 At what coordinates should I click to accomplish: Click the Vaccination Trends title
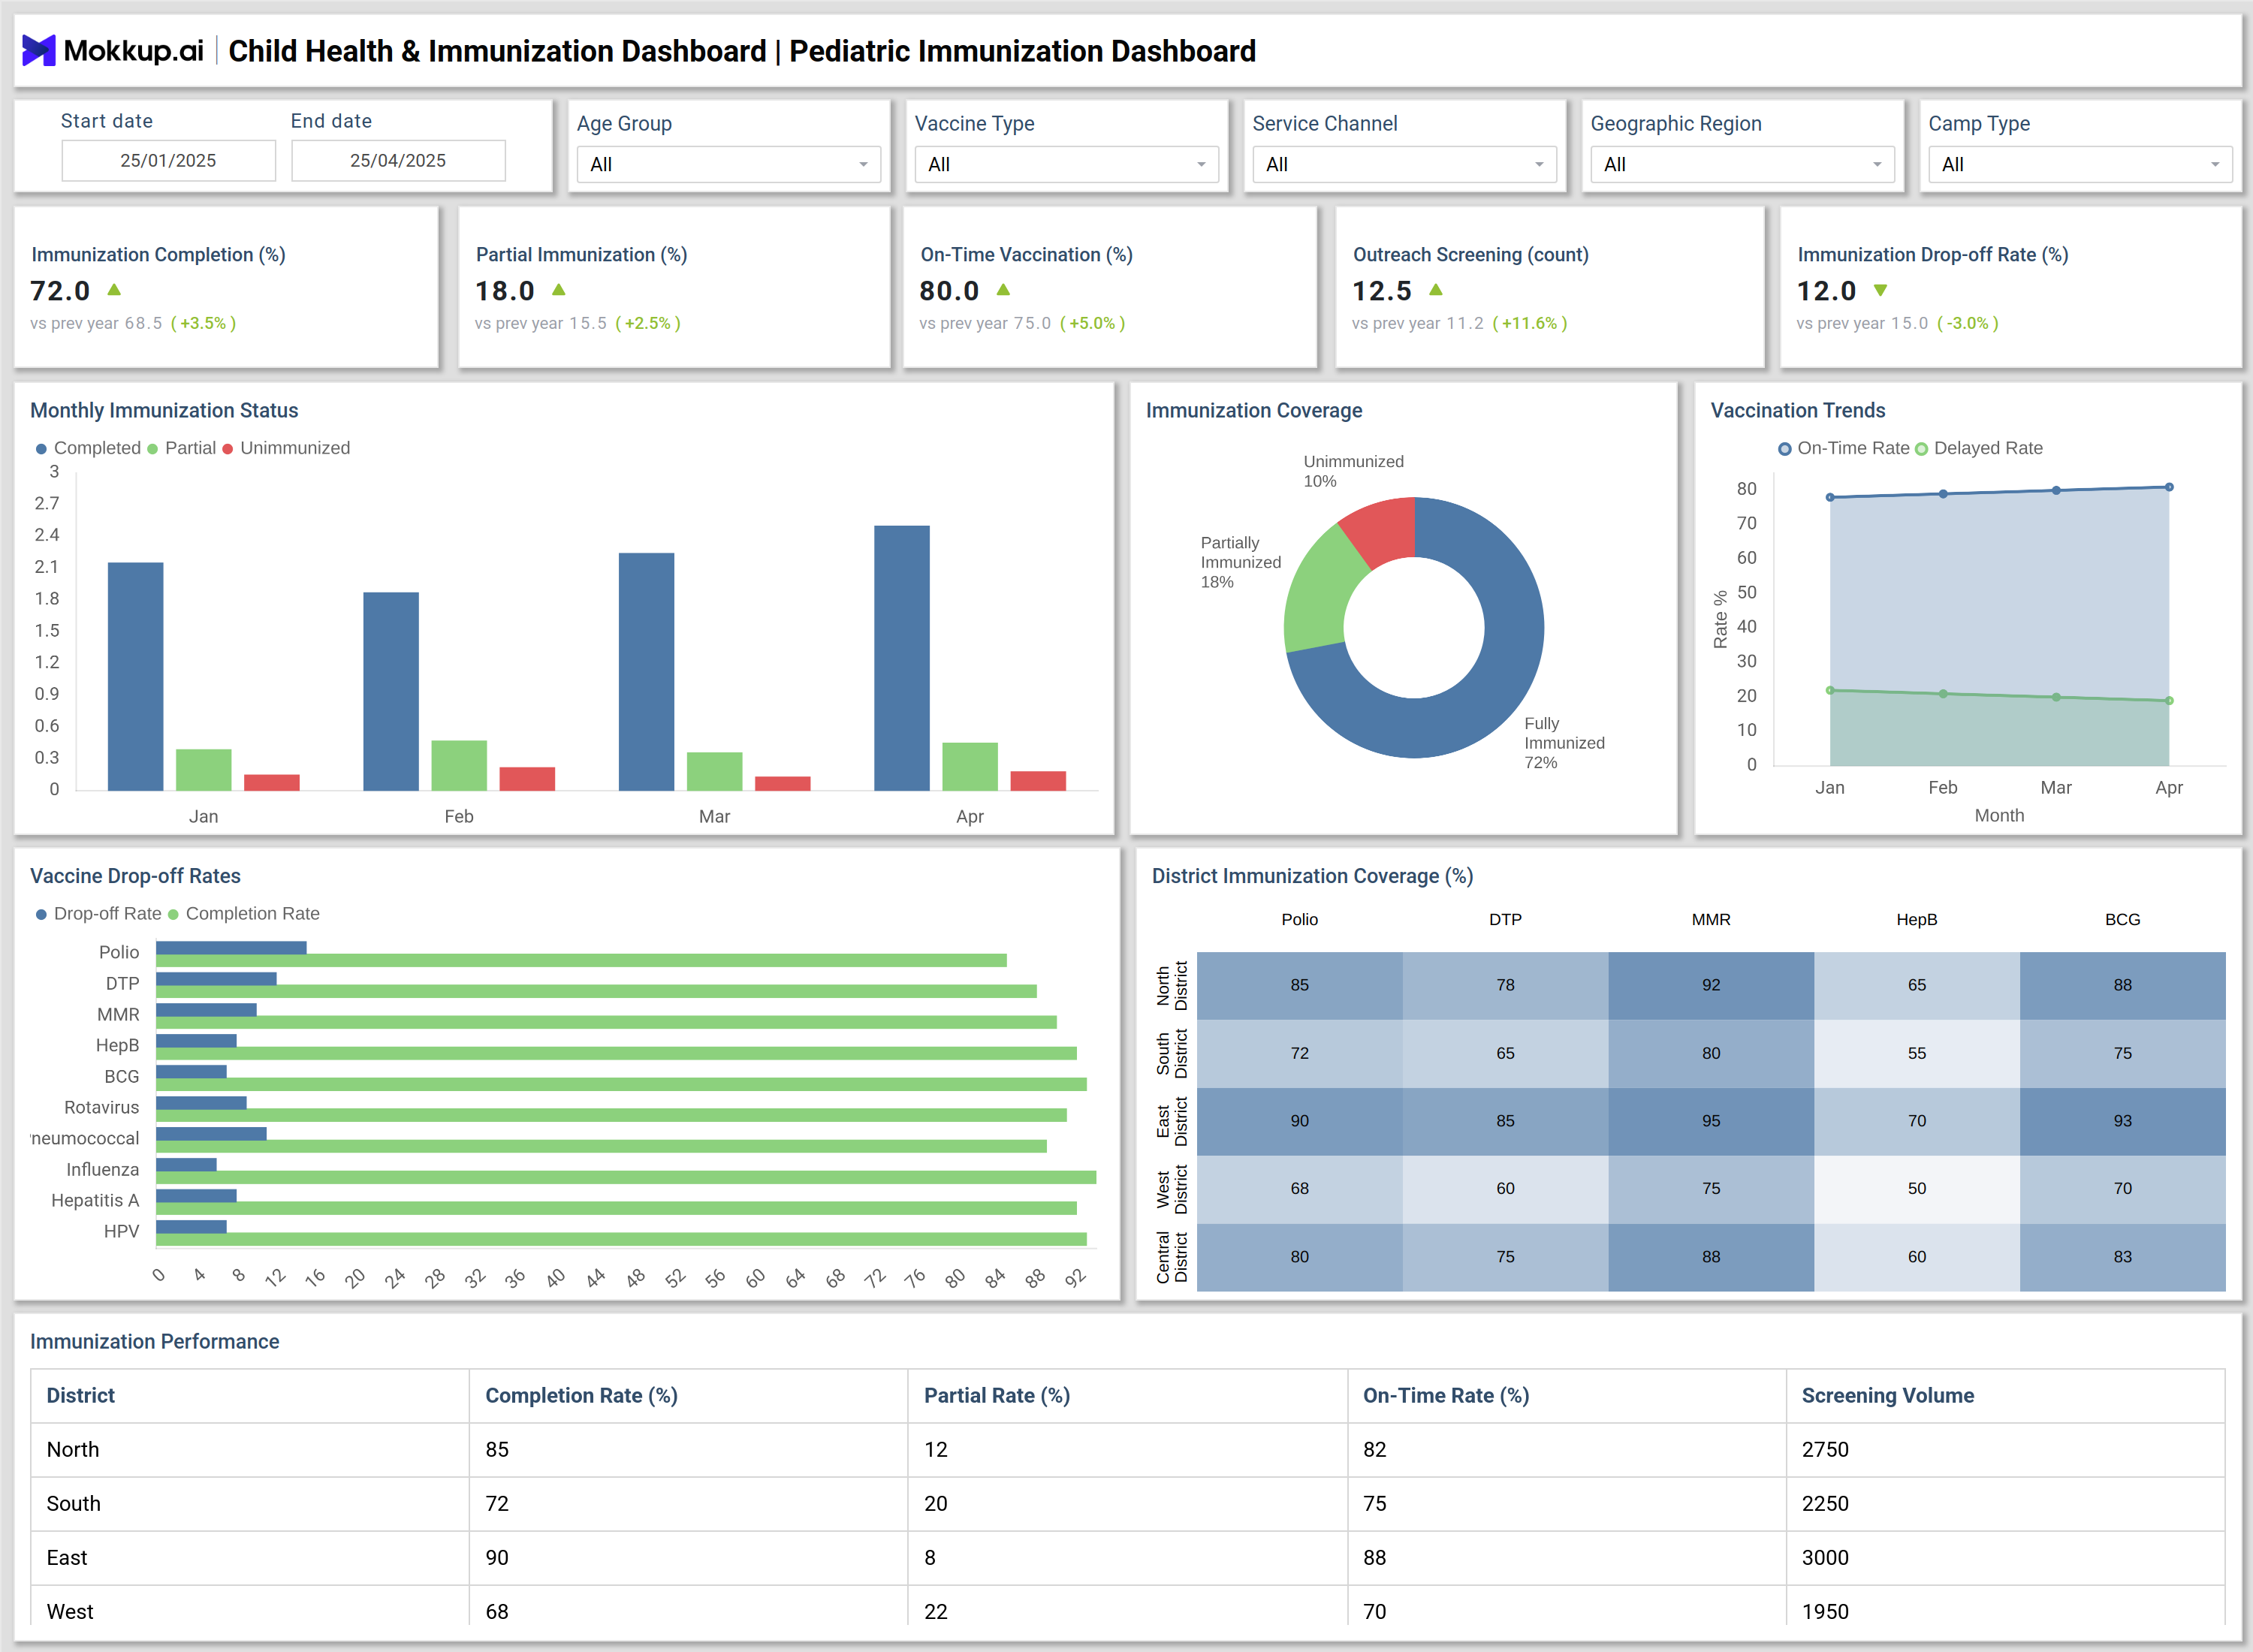pos(1798,411)
